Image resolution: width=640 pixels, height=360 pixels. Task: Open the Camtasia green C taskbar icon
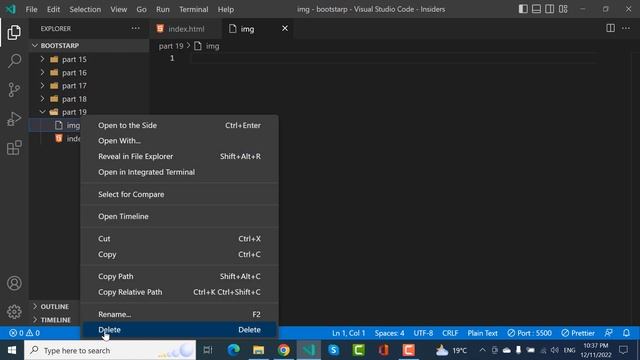[x=358, y=350]
